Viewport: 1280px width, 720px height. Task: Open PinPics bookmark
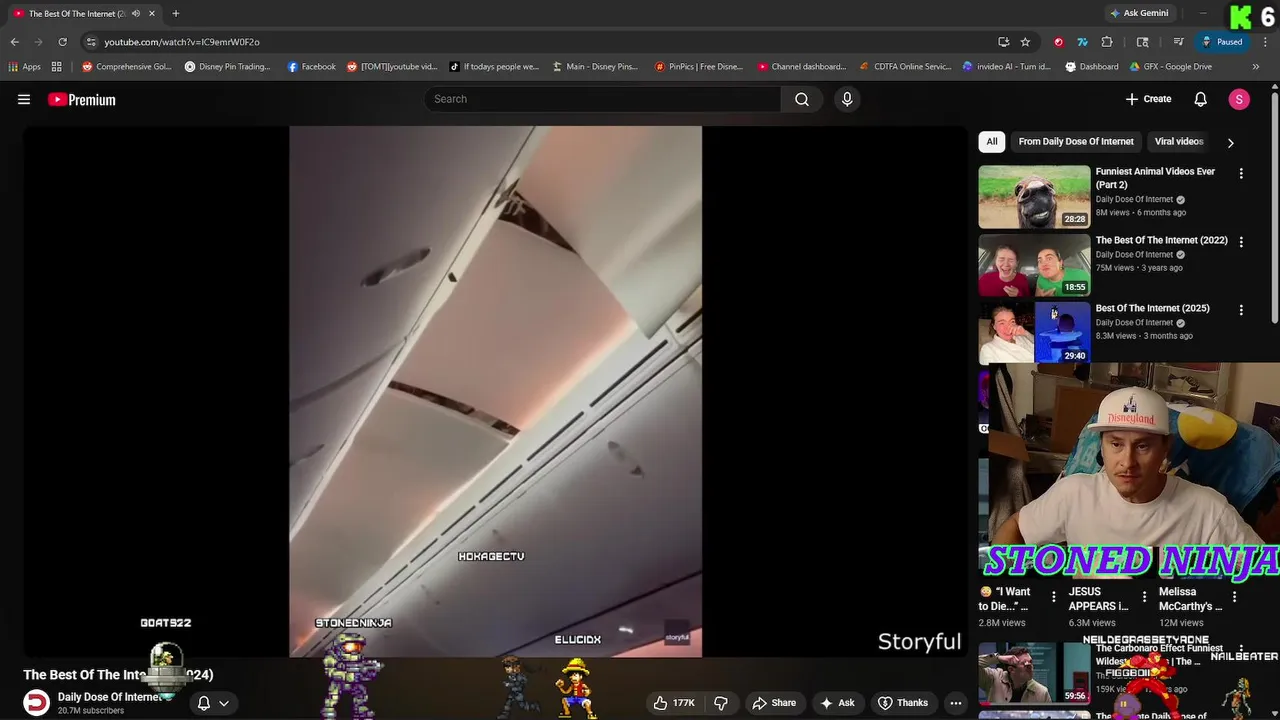699,67
